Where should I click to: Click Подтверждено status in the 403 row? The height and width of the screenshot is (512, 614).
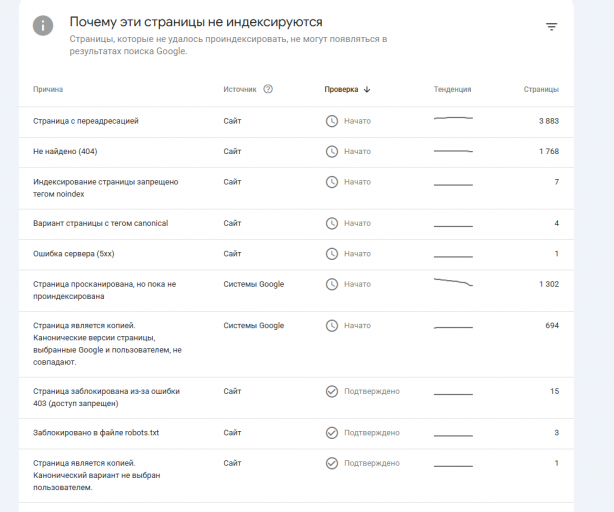372,391
